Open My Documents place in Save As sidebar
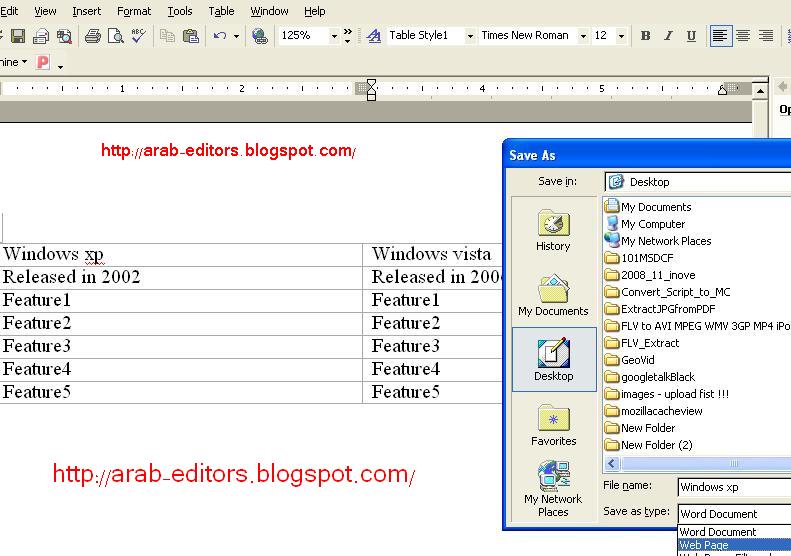The image size is (791, 556). coord(553,295)
